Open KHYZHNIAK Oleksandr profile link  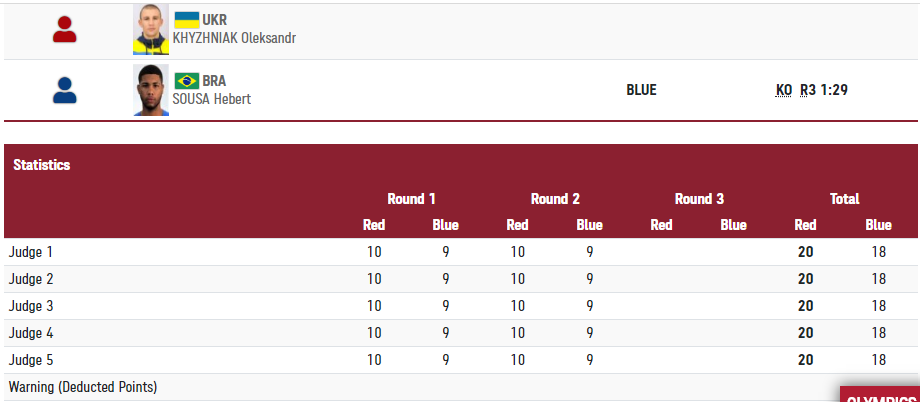click(234, 39)
